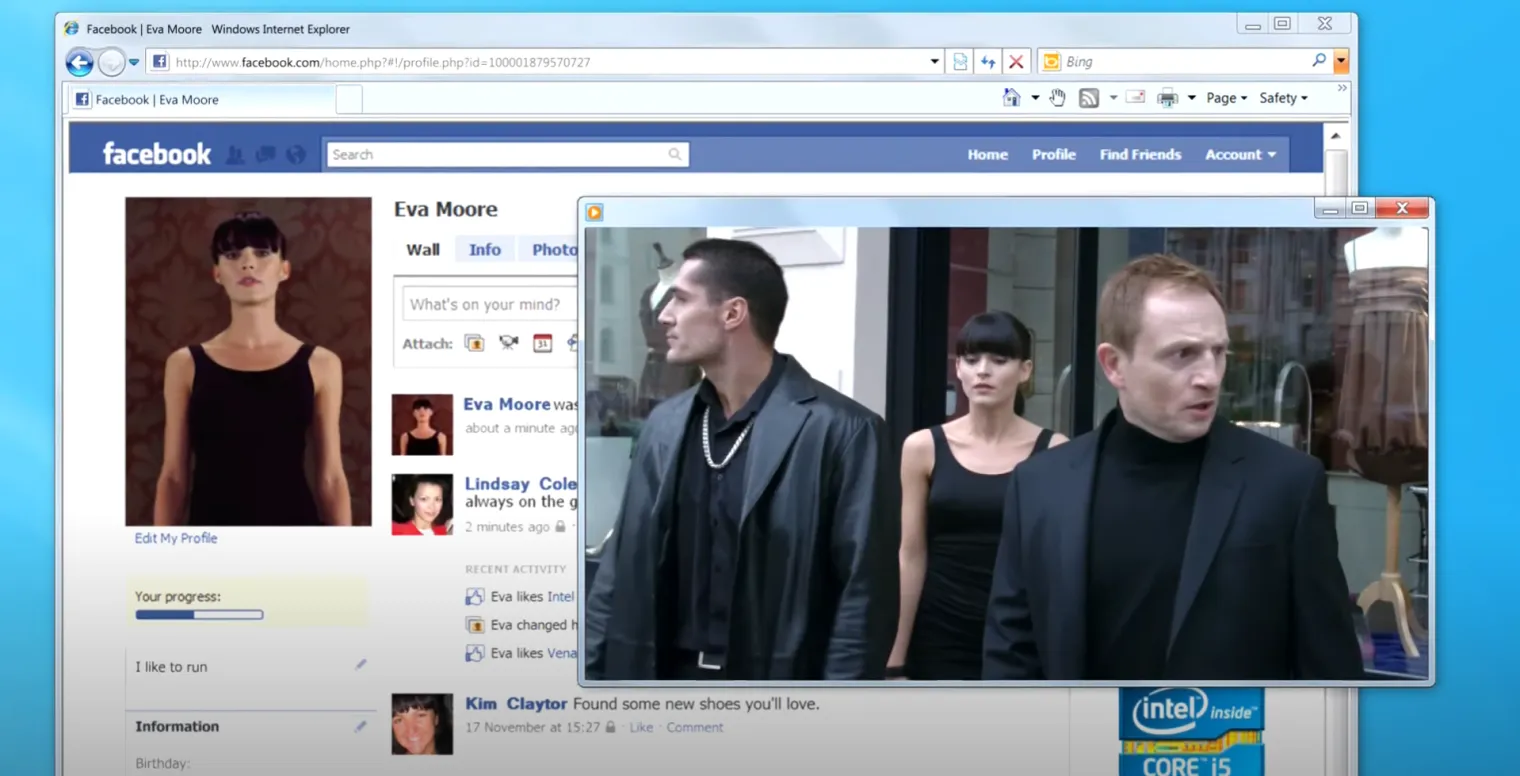Click the Information section pencil icon
1520x776 pixels.
tap(360, 727)
